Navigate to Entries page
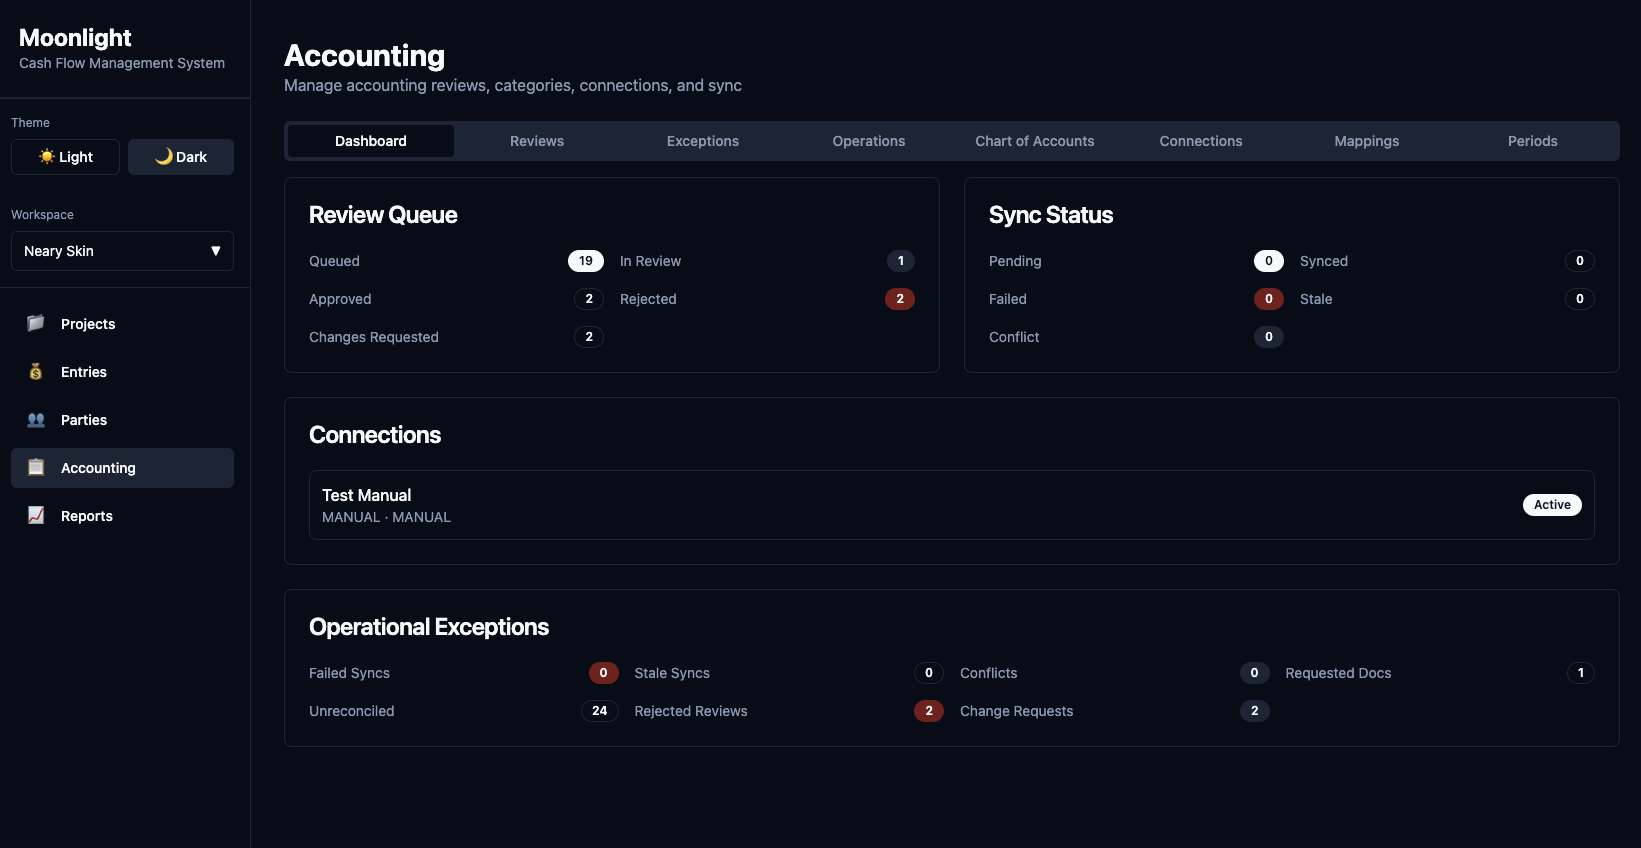Viewport: 1641px width, 848px height. tap(122, 372)
